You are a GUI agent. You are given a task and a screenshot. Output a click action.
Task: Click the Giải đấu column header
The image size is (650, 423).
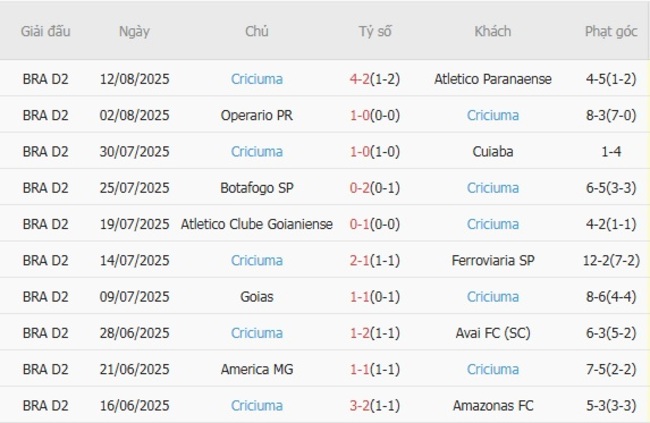coord(46,31)
